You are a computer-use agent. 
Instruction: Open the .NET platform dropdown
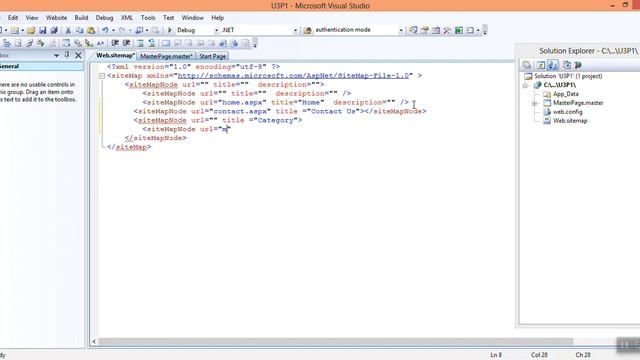click(x=295, y=30)
